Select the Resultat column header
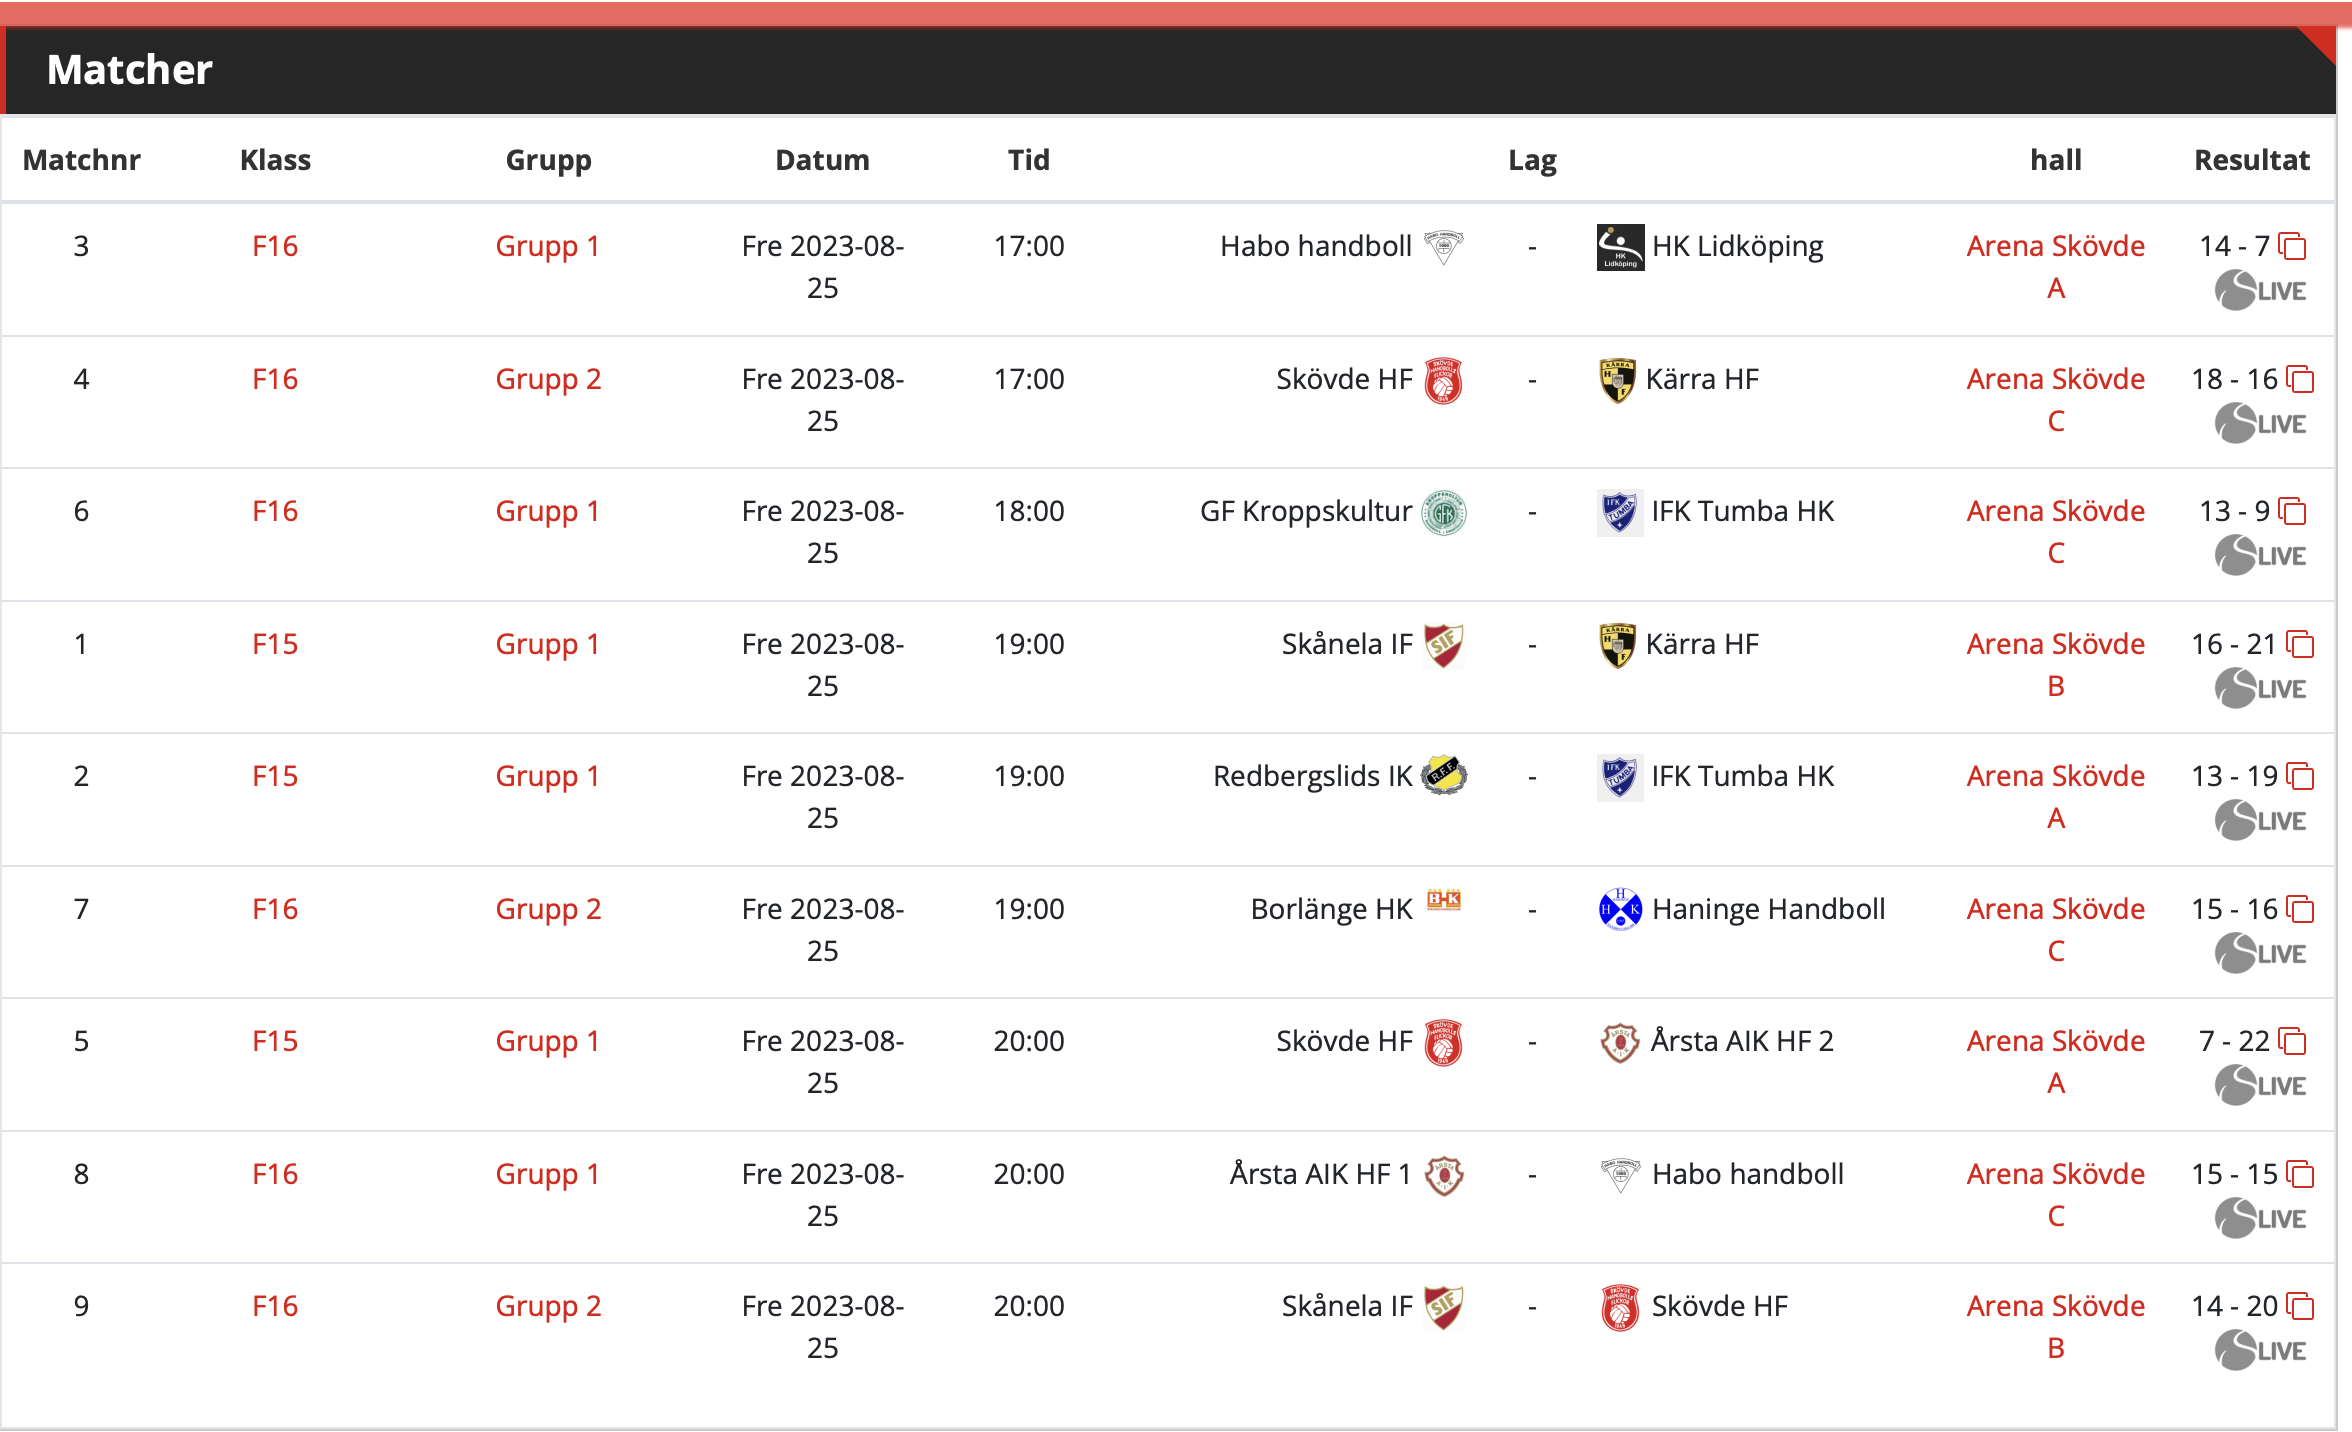This screenshot has width=2352, height=1432. 2252,160
